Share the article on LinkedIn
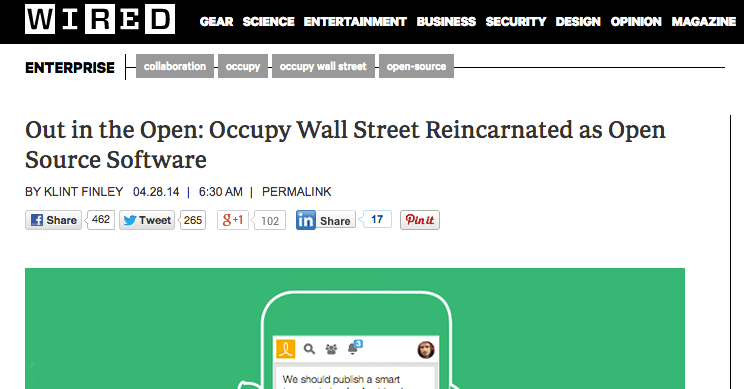 coord(326,220)
